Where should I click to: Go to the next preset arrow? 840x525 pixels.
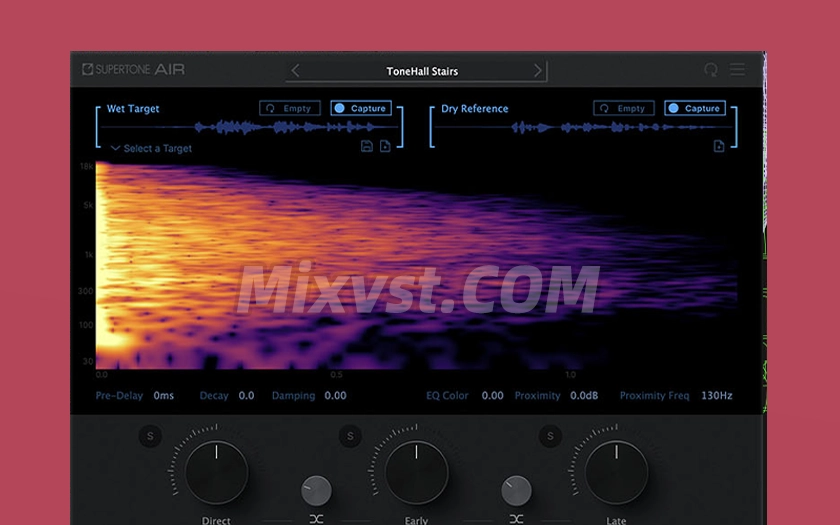point(537,71)
